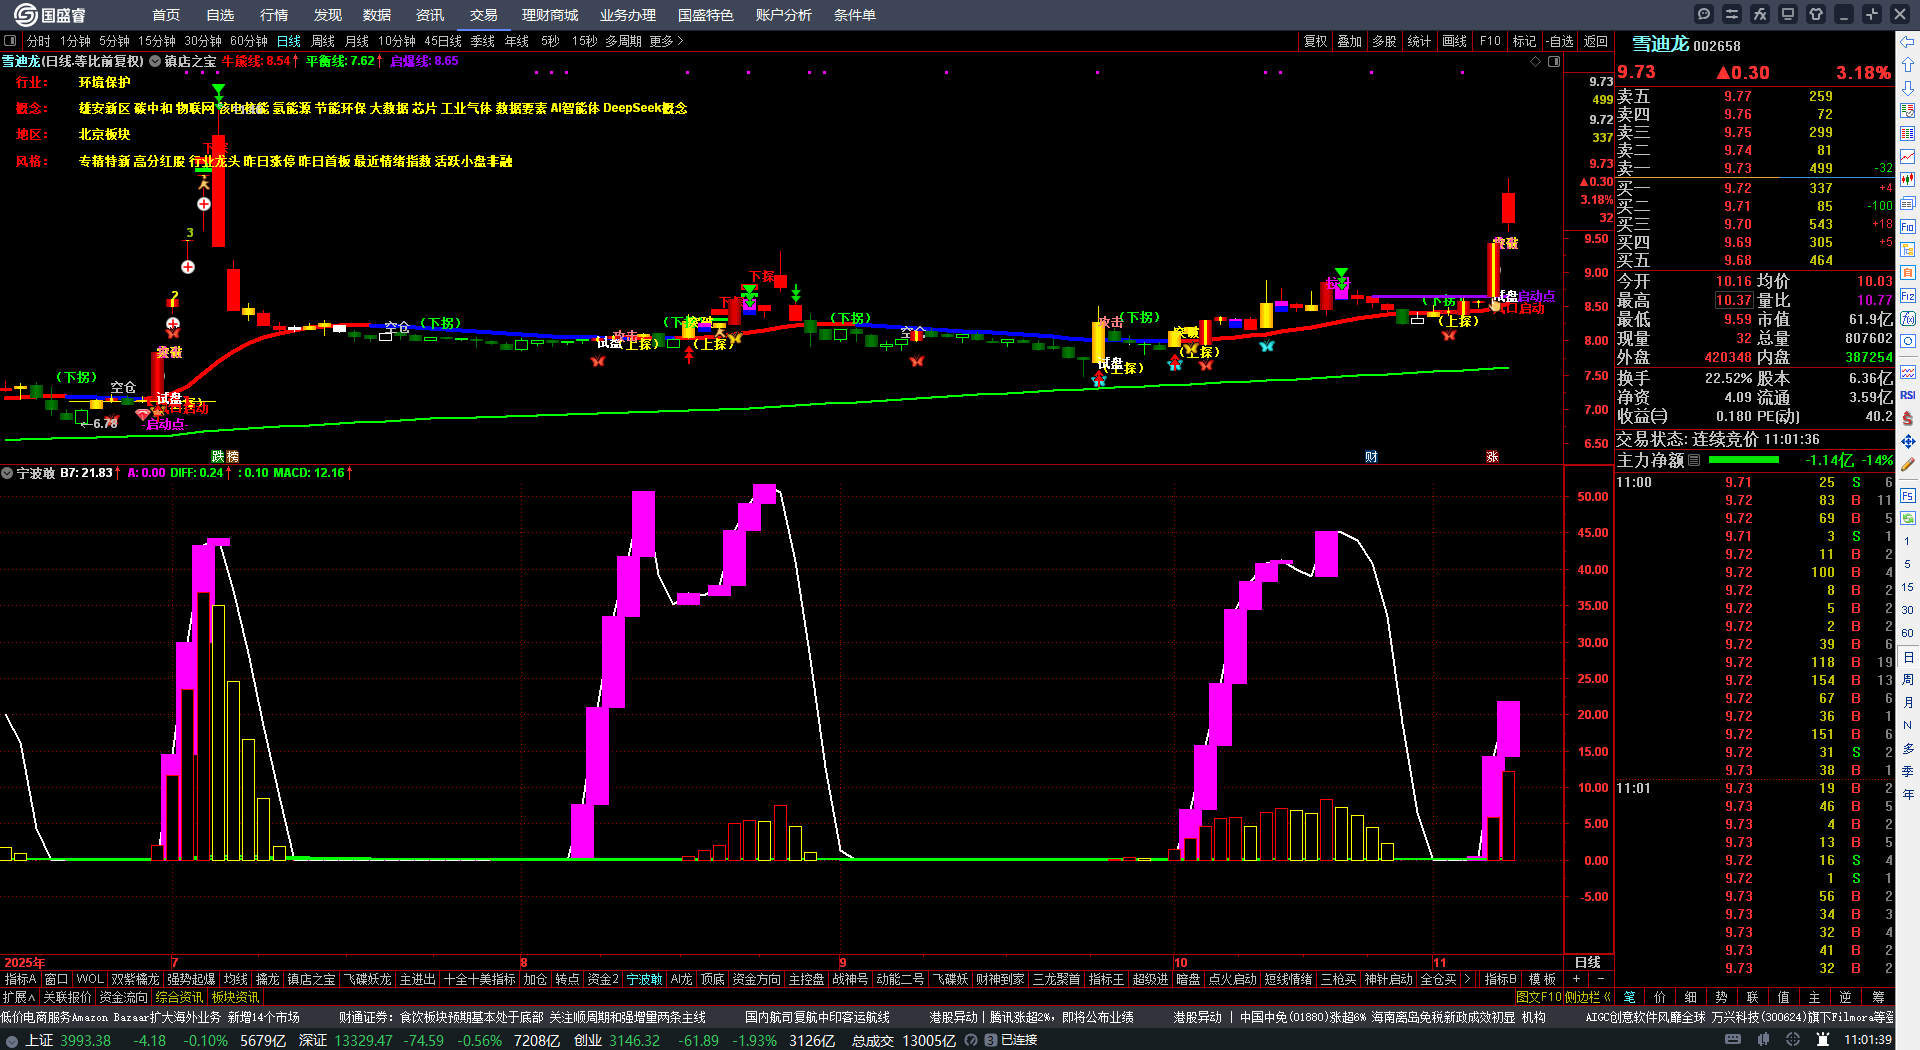Click the blue move-cross sidebar icon
The image size is (1920, 1050).
click(x=1908, y=441)
